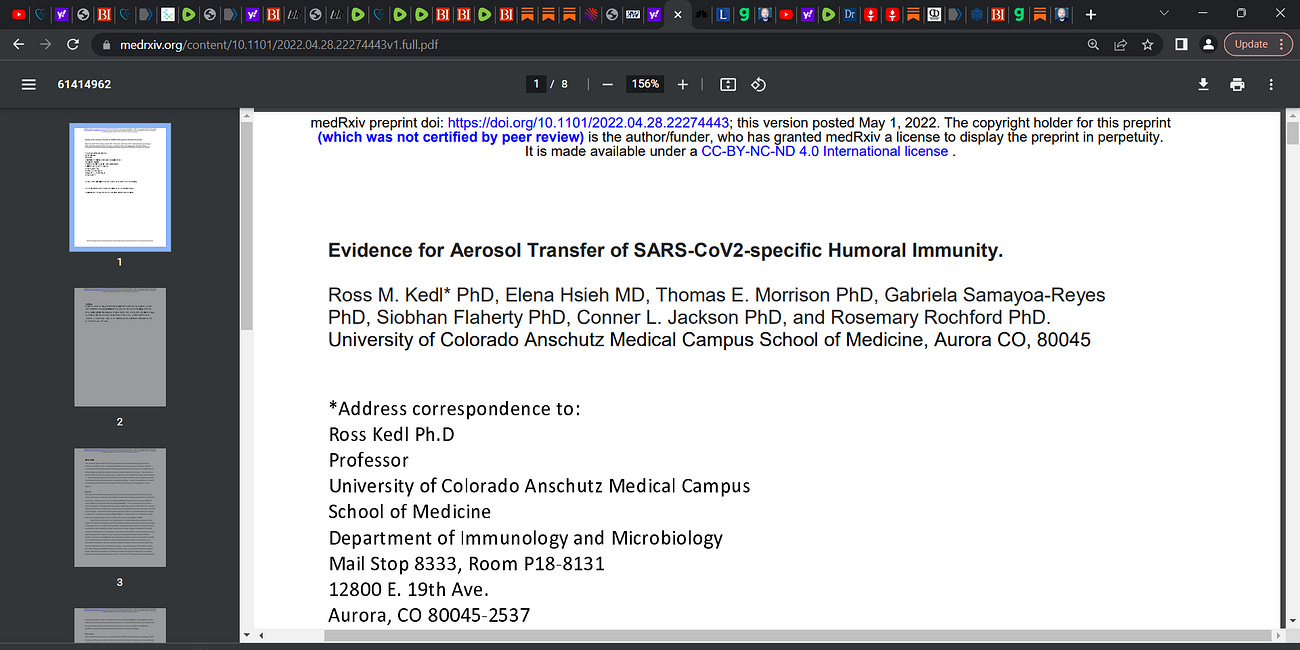Viewport: 1300px width, 650px height.
Task: Toggle the bookmark star for this page
Action: pyautogui.click(x=1147, y=44)
